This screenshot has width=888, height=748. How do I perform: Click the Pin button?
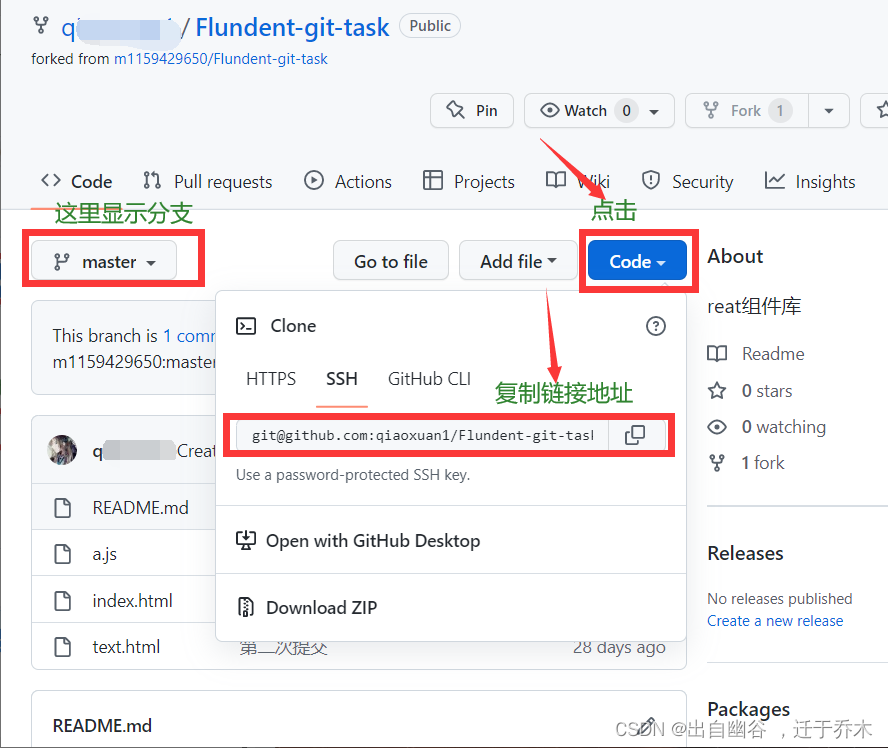click(472, 110)
